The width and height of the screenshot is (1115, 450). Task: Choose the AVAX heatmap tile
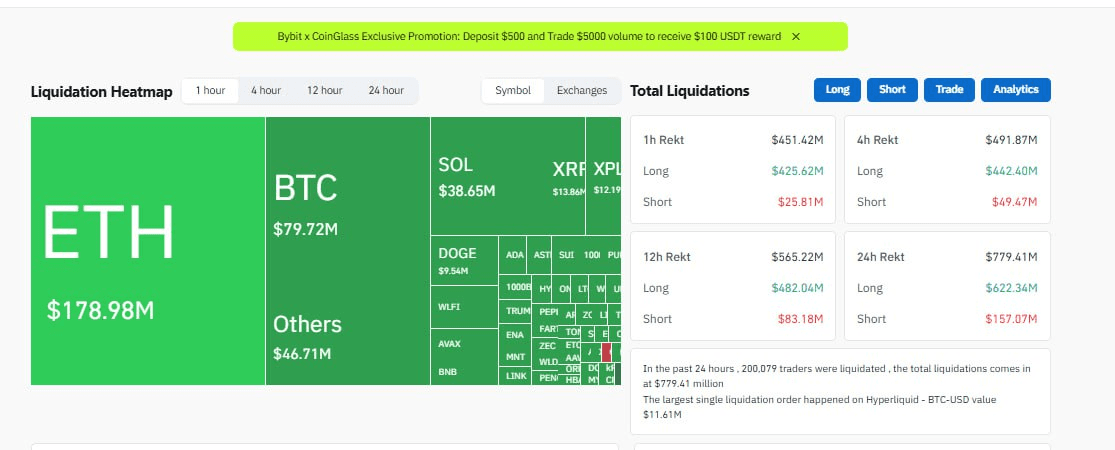(x=464, y=344)
